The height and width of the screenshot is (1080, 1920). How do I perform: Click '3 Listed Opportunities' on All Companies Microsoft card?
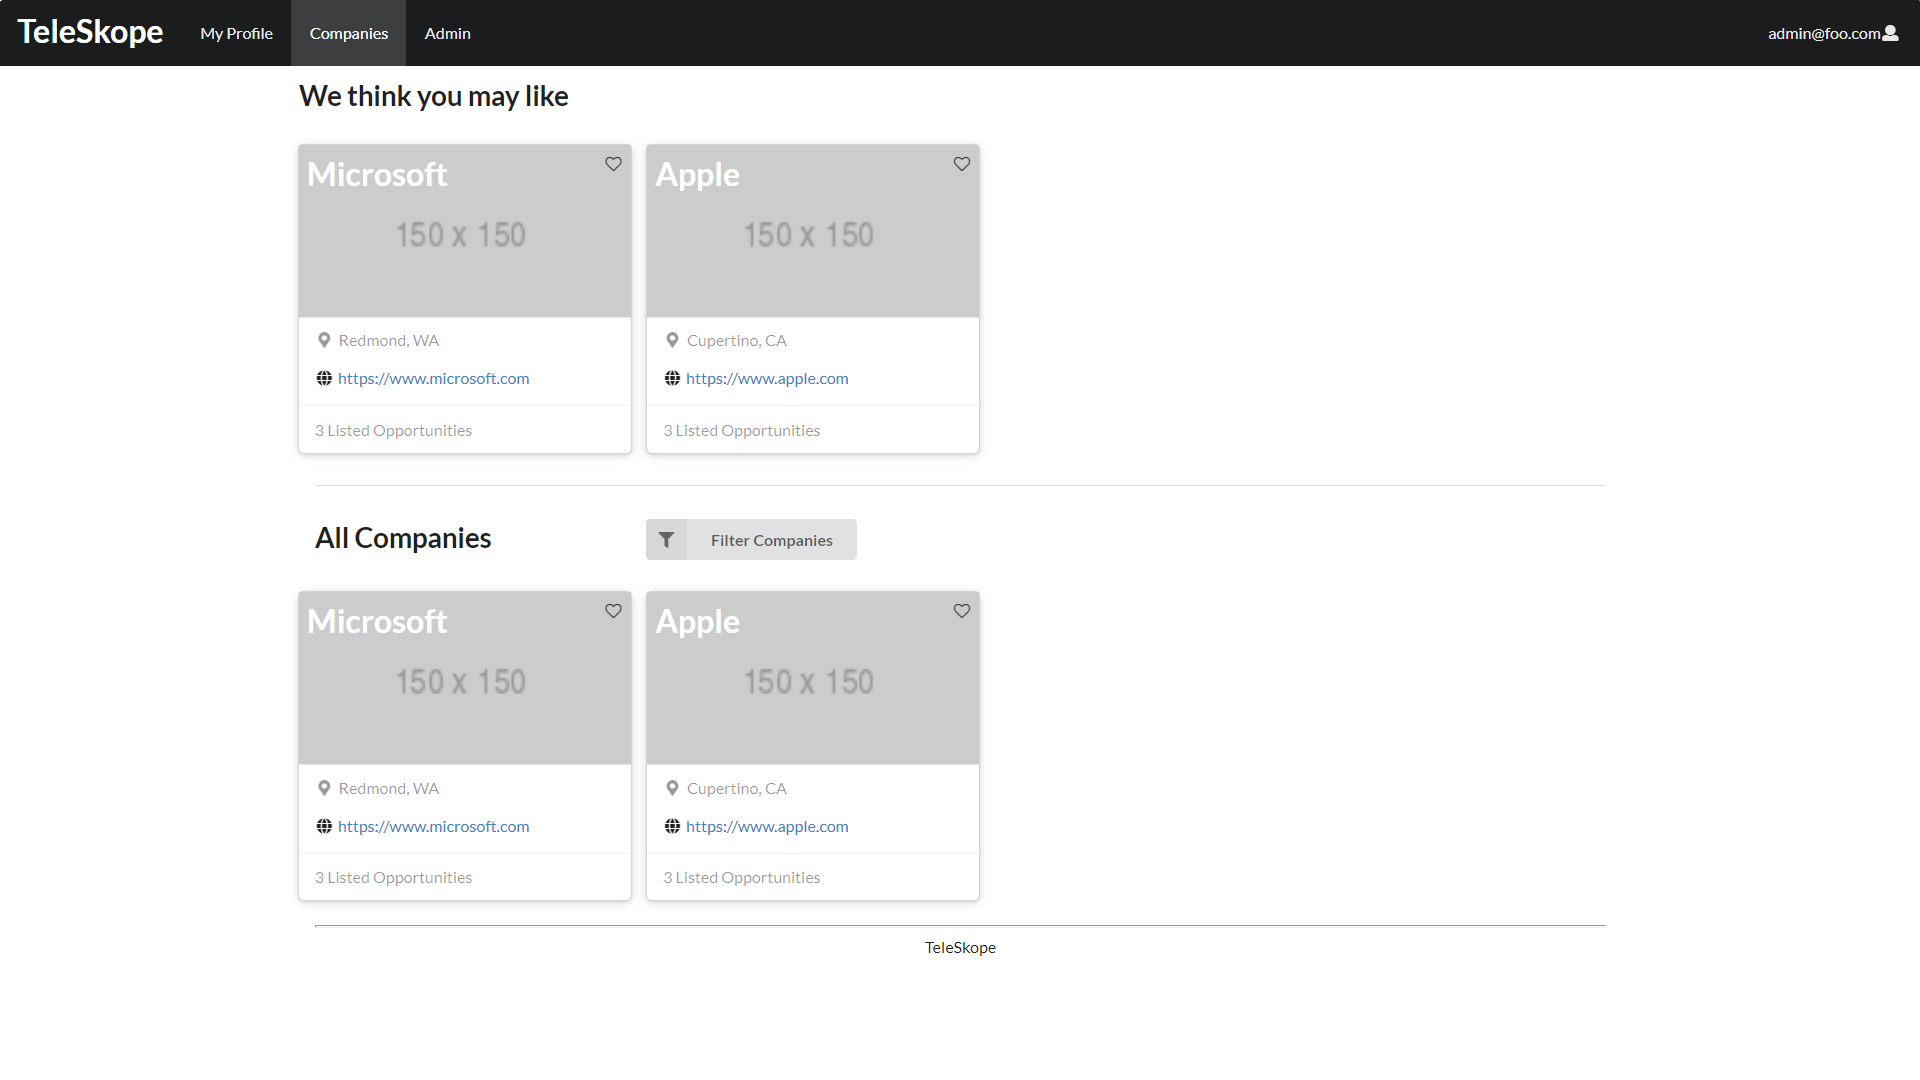coord(393,877)
